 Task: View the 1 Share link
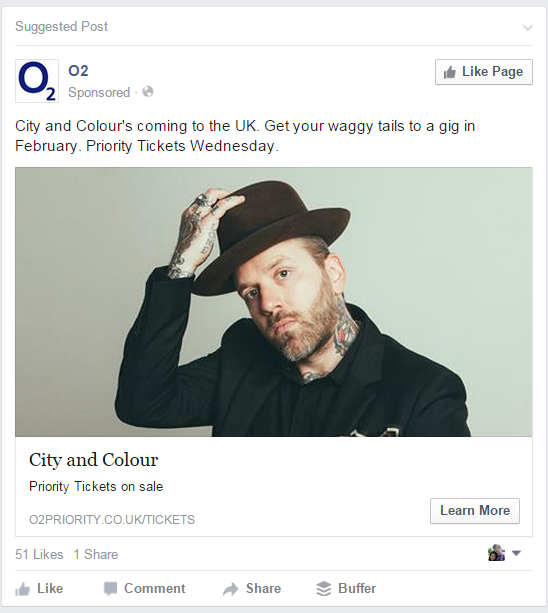pos(96,554)
